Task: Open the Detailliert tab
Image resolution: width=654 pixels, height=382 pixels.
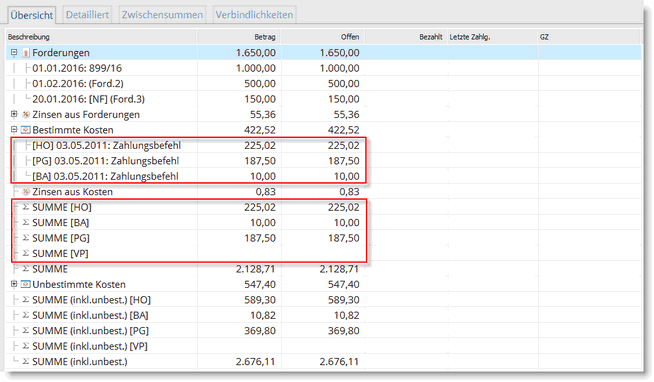Action: point(87,15)
